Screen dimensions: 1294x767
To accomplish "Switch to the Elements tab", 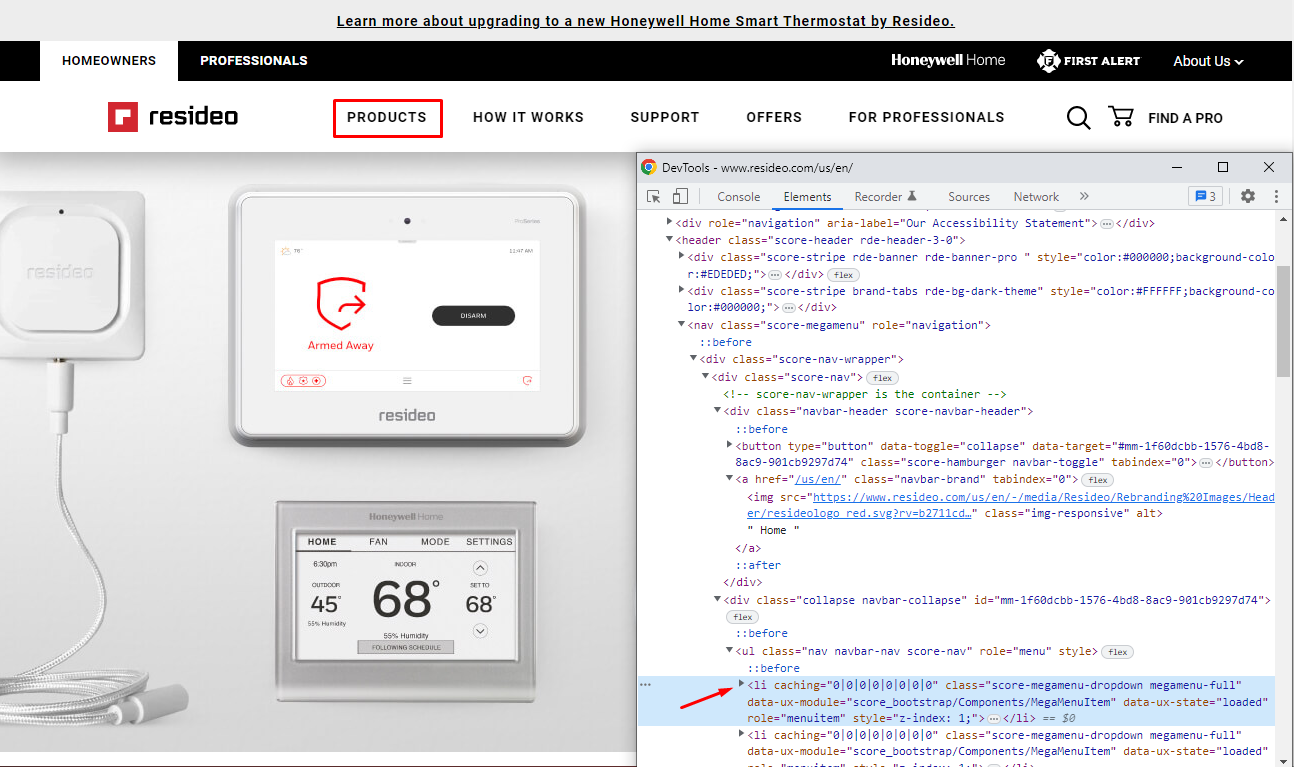I will pyautogui.click(x=807, y=197).
